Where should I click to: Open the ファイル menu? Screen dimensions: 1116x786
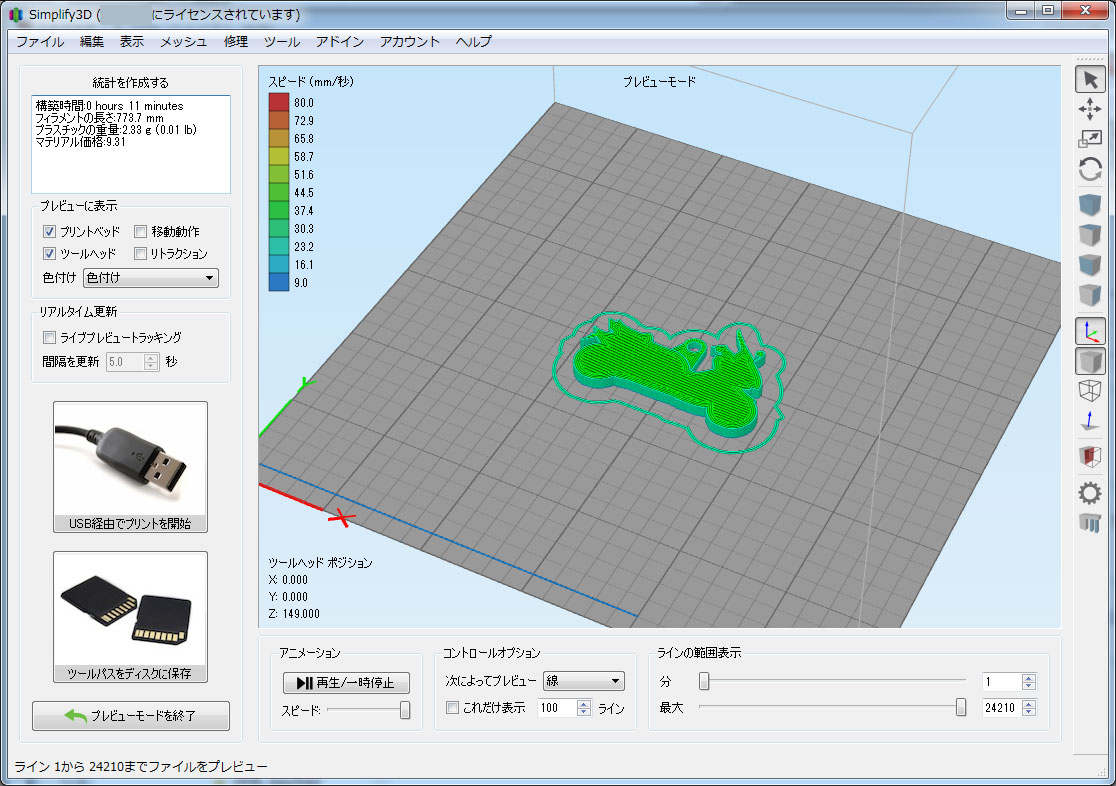coord(40,41)
